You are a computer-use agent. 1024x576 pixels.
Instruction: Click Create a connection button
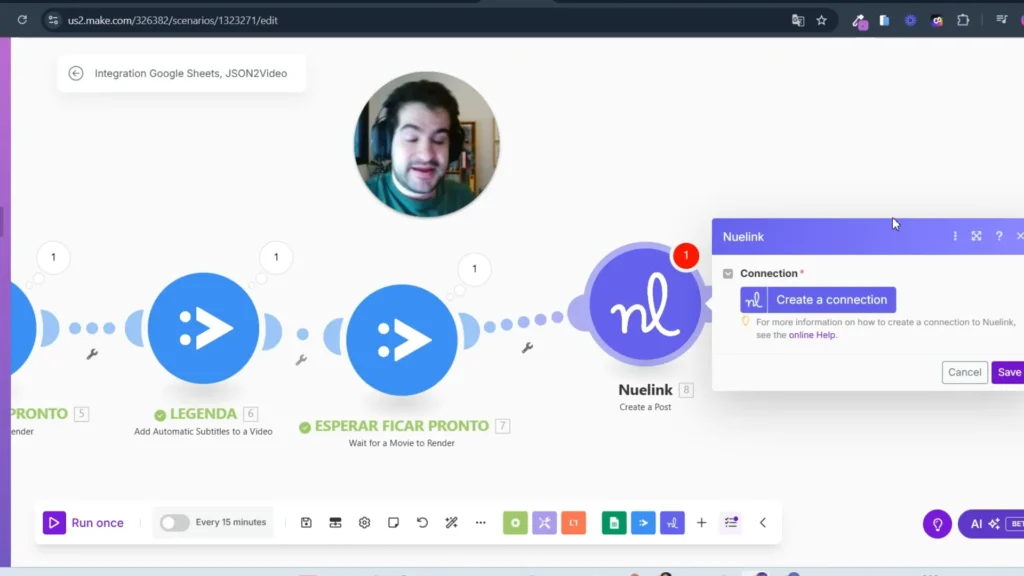pos(818,300)
